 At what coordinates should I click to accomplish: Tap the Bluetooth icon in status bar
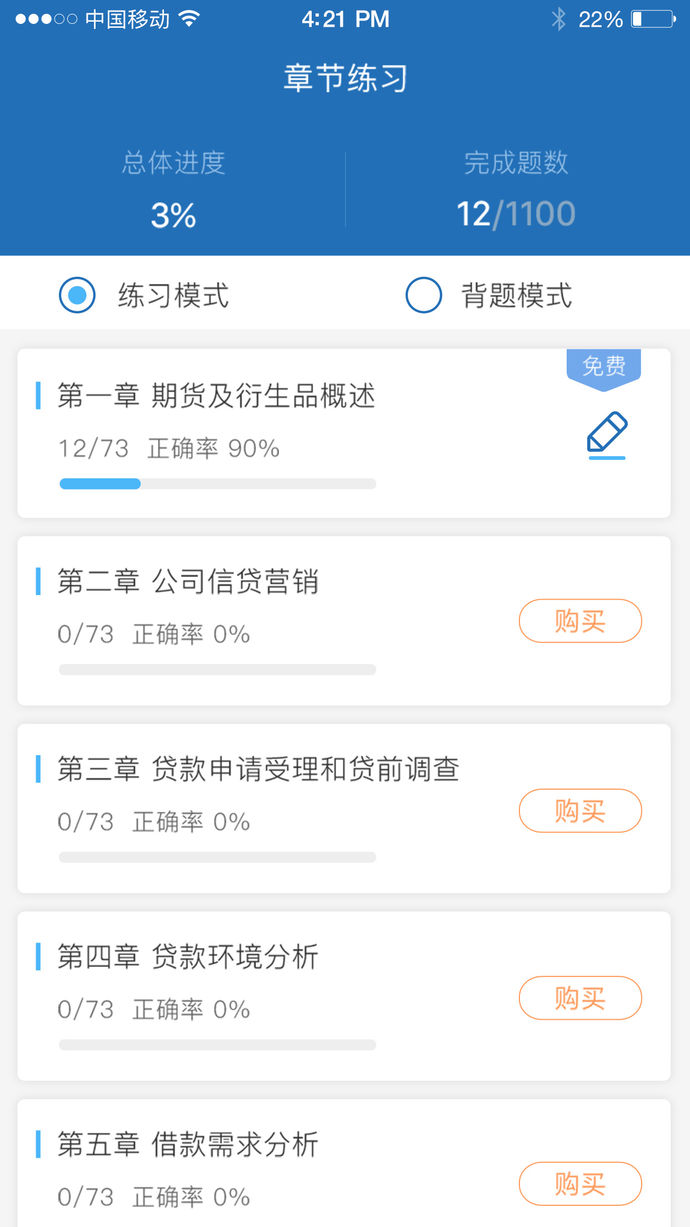(x=558, y=19)
